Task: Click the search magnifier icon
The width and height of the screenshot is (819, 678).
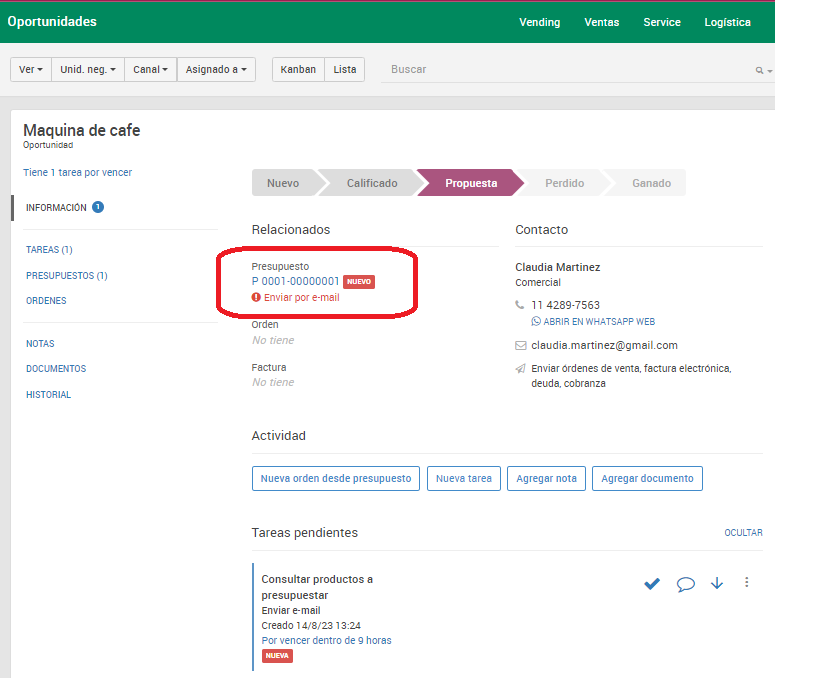Action: click(x=759, y=70)
